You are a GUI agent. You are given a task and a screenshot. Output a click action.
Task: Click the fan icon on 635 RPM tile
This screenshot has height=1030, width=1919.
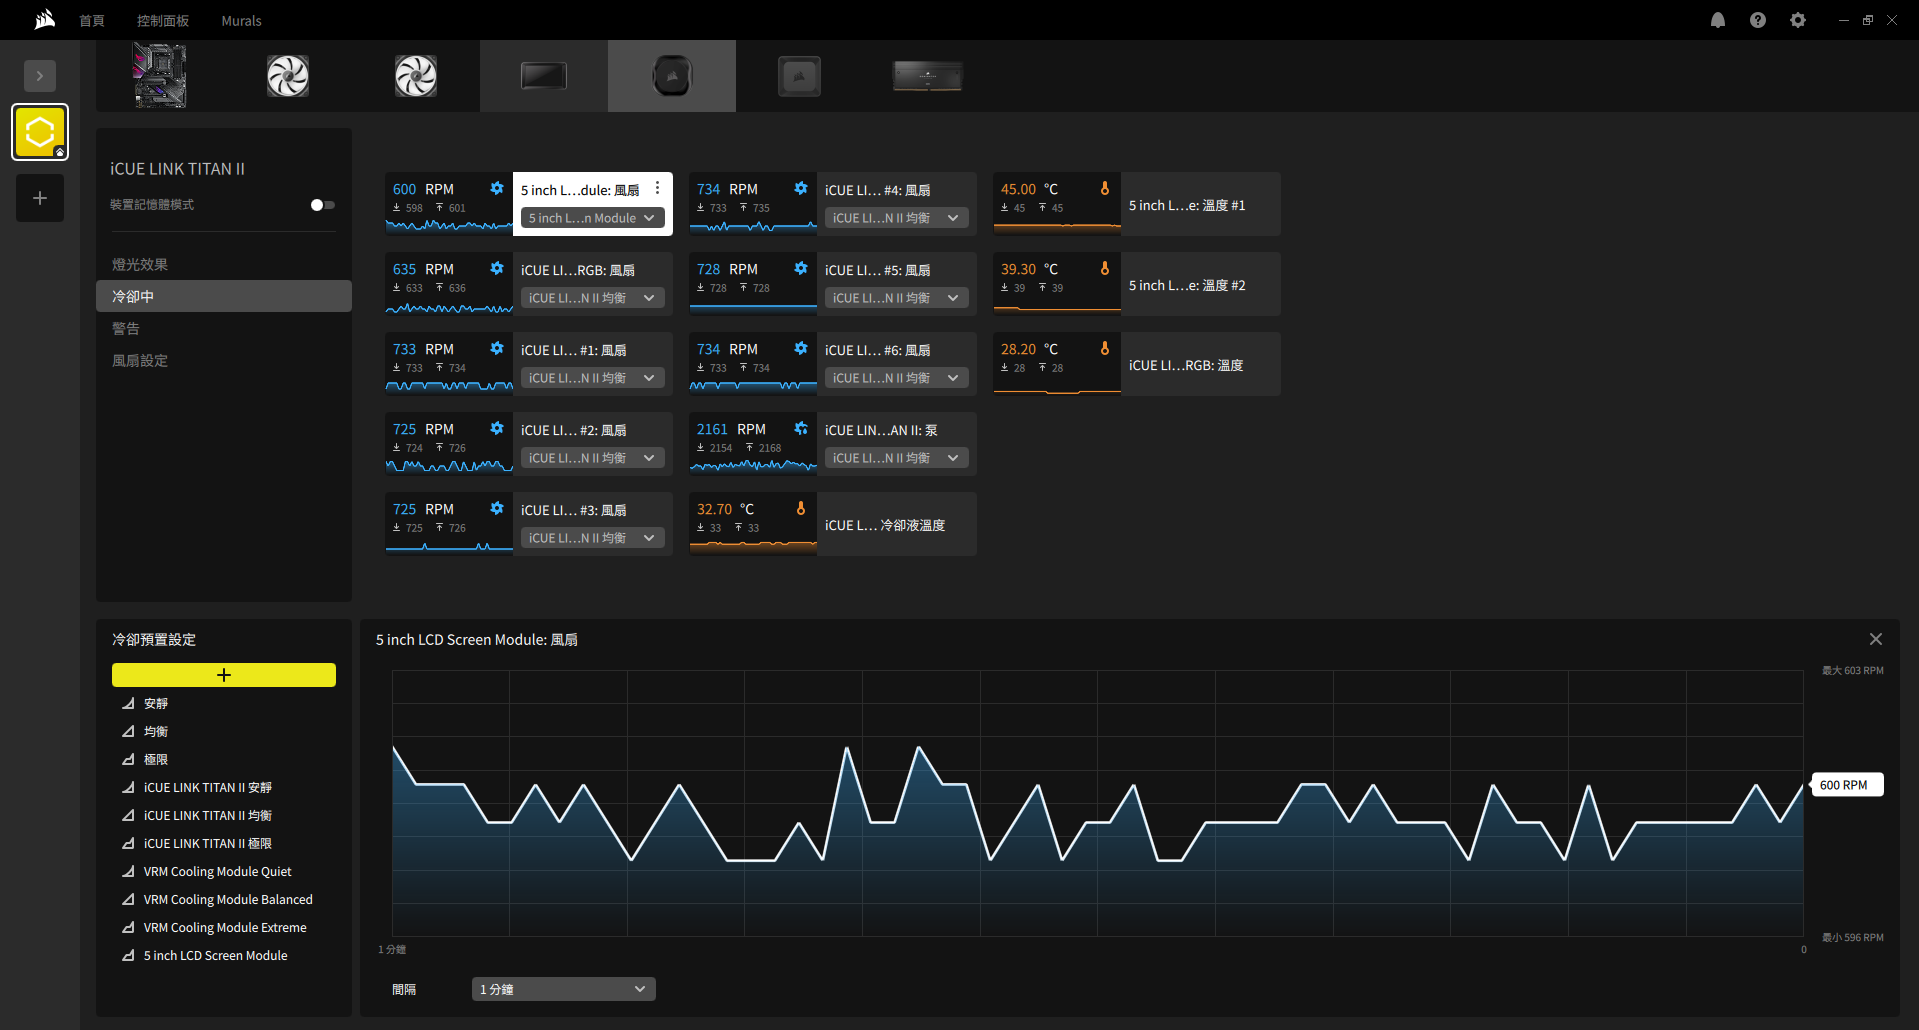497,268
